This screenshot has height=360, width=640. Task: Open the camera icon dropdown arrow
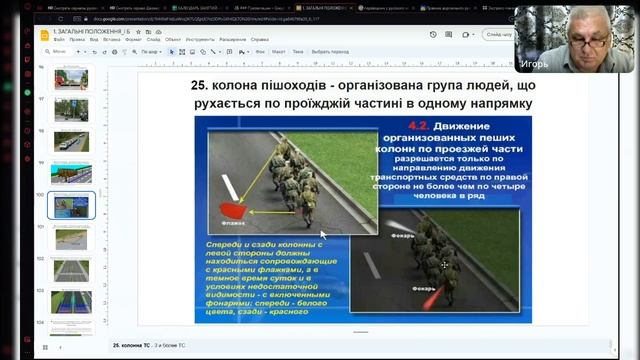click(x=473, y=35)
